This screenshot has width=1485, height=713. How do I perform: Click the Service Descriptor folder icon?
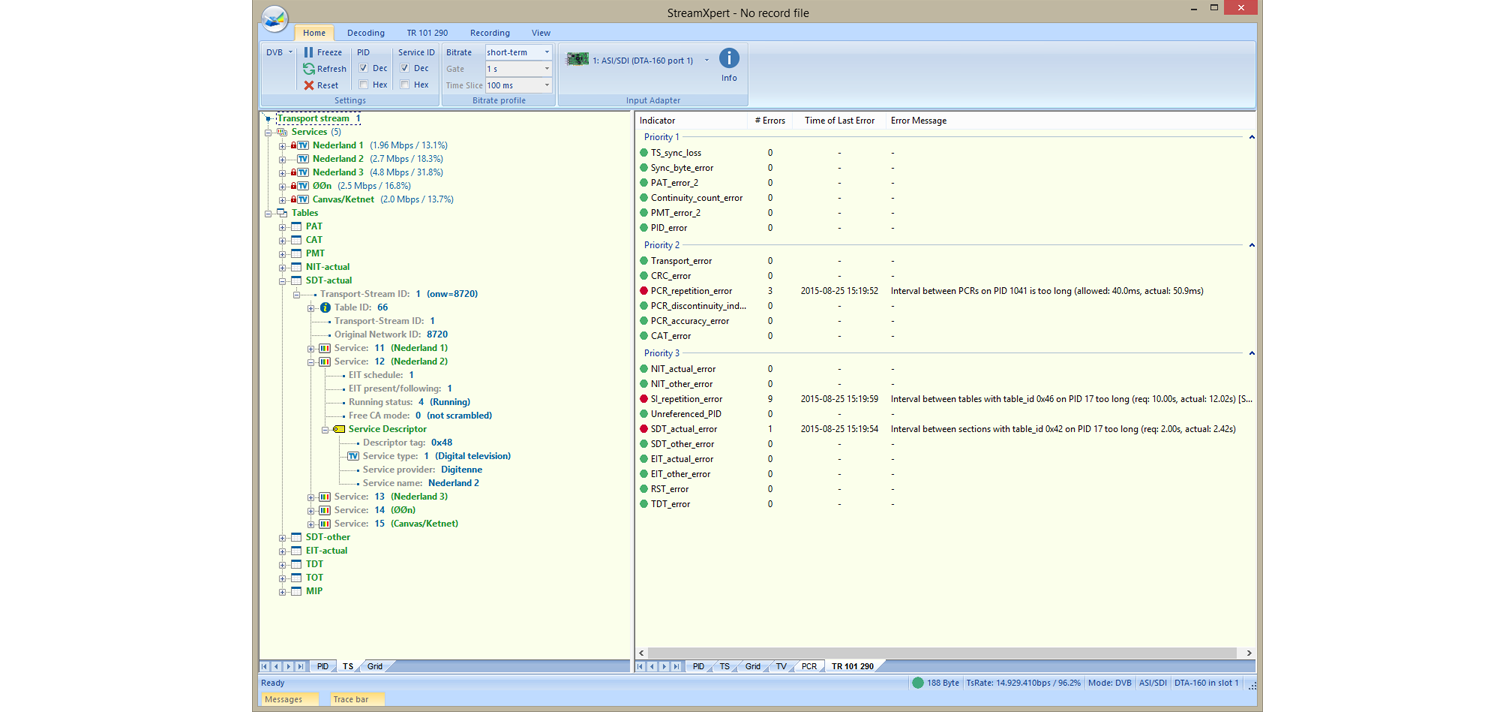pos(338,428)
